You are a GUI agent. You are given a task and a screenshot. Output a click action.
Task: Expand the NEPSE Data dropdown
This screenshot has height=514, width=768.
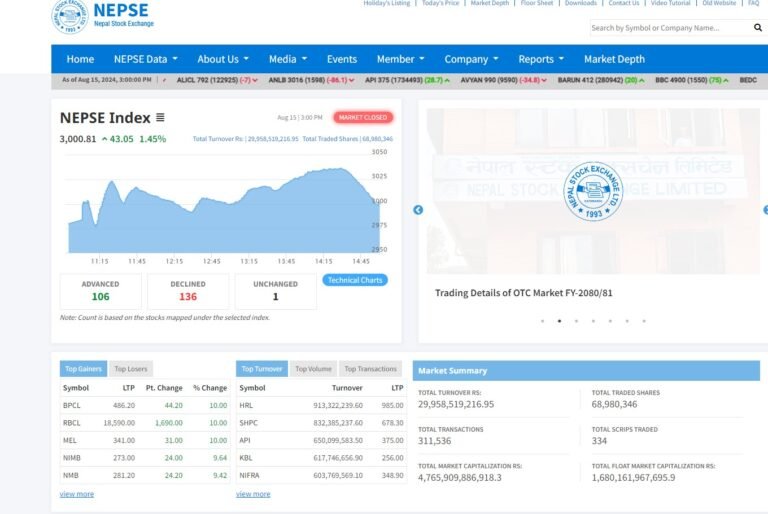pyautogui.click(x=145, y=59)
